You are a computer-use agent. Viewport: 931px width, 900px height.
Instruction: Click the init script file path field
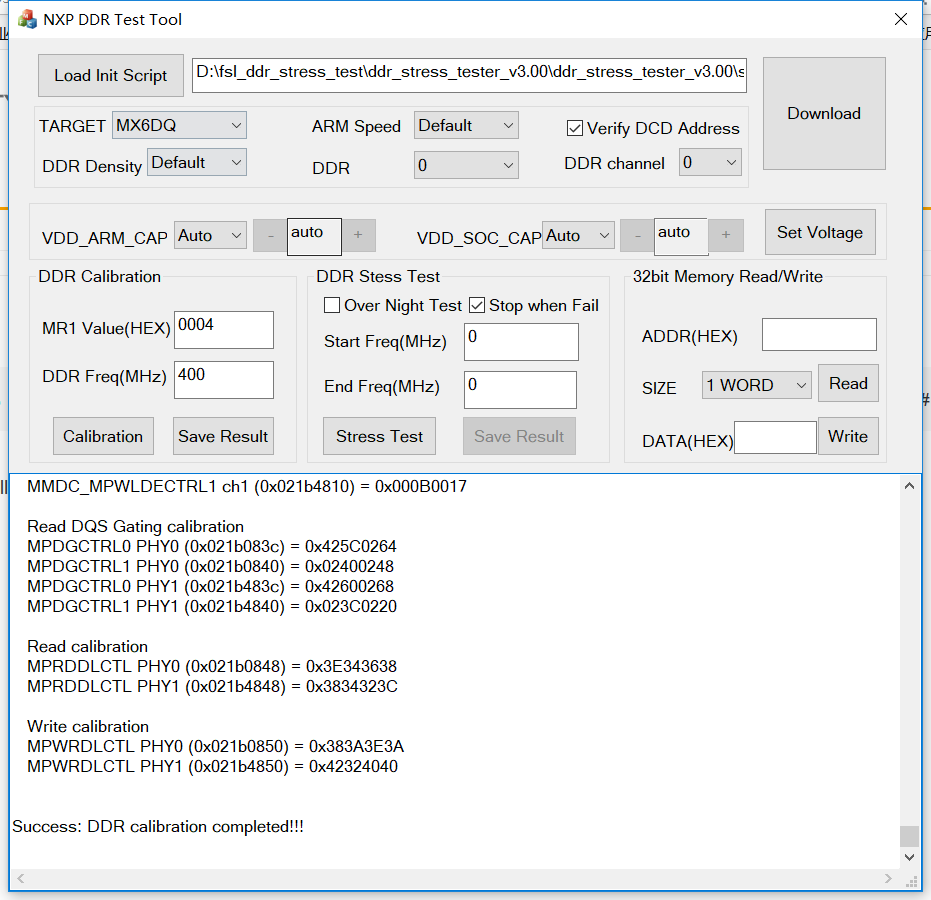coord(469,75)
